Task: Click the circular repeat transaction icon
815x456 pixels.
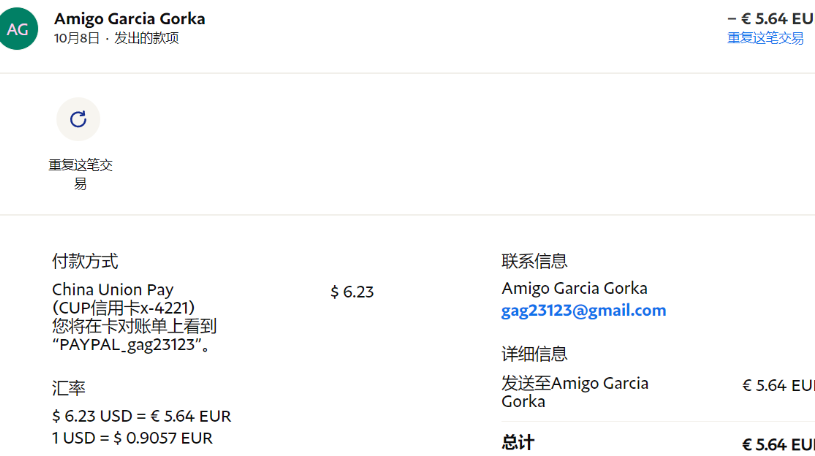Action: tap(78, 120)
